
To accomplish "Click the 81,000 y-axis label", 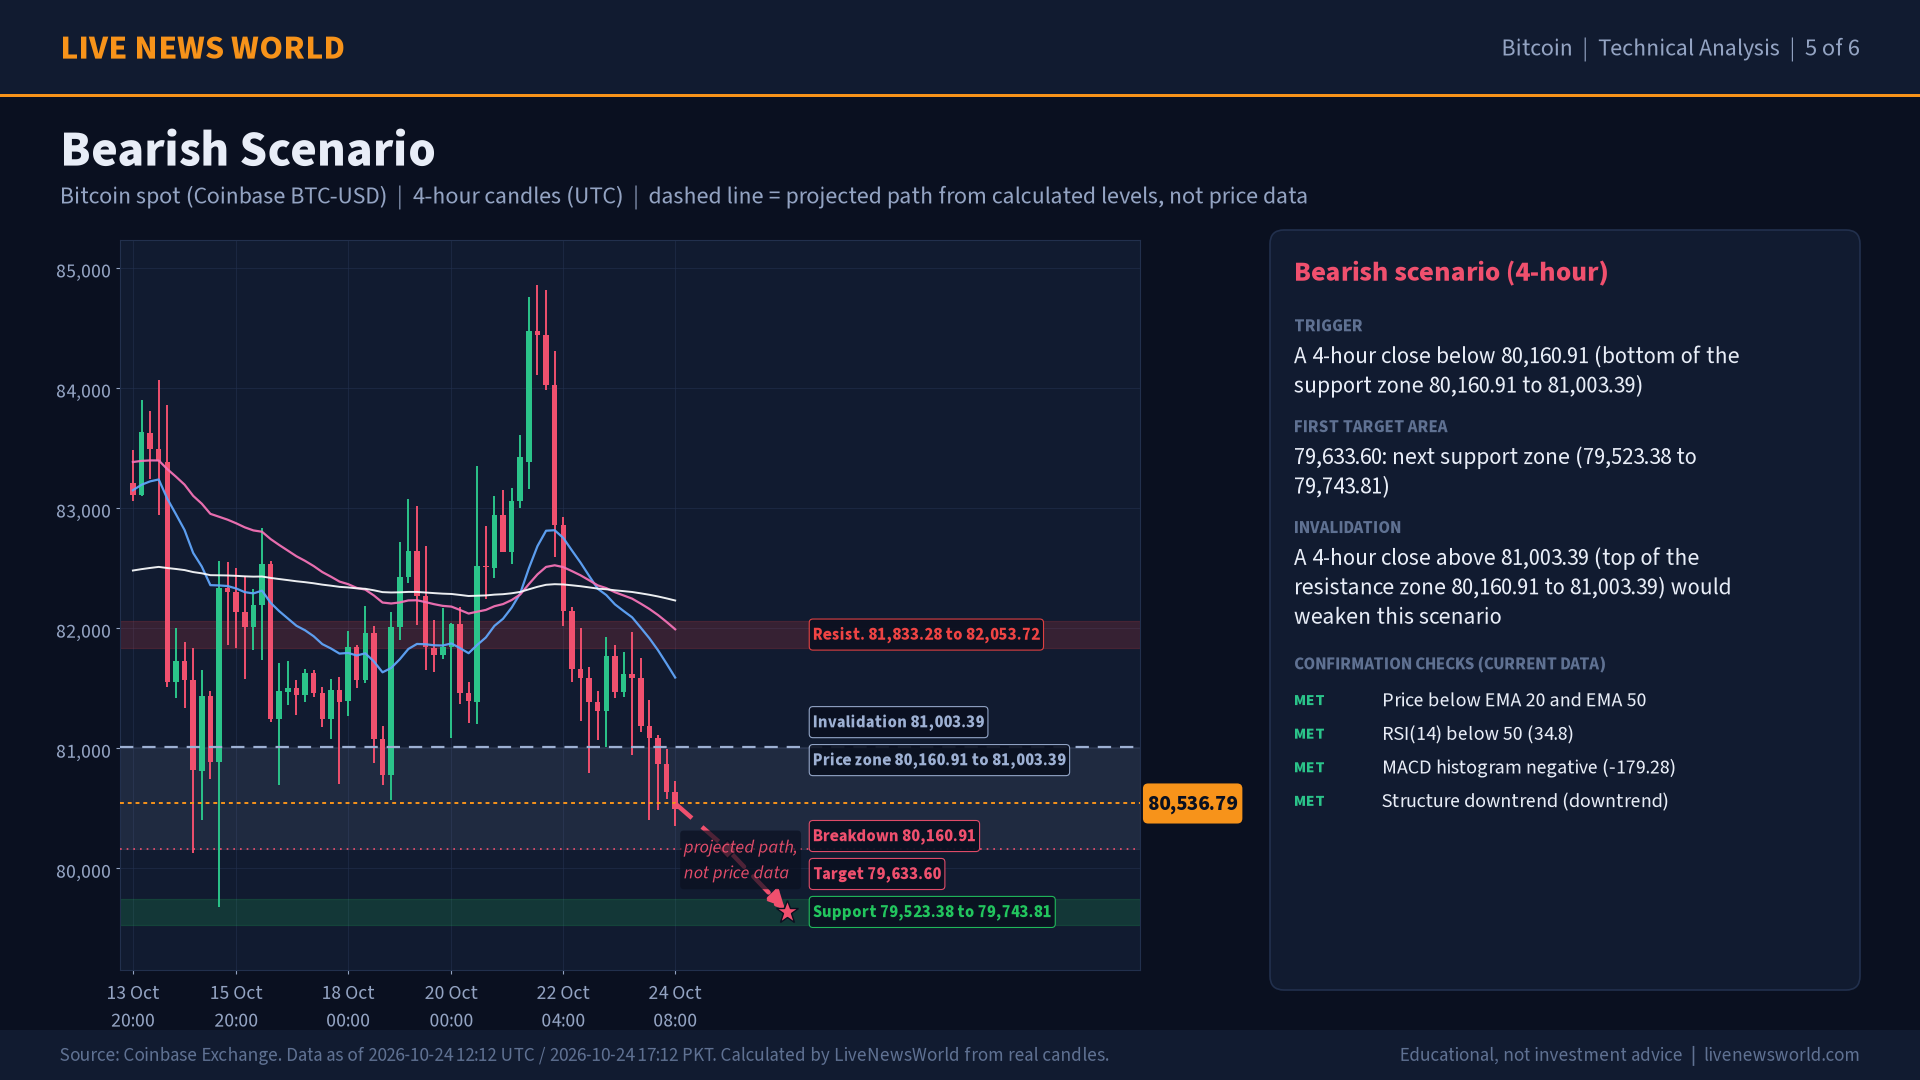I will (83, 751).
